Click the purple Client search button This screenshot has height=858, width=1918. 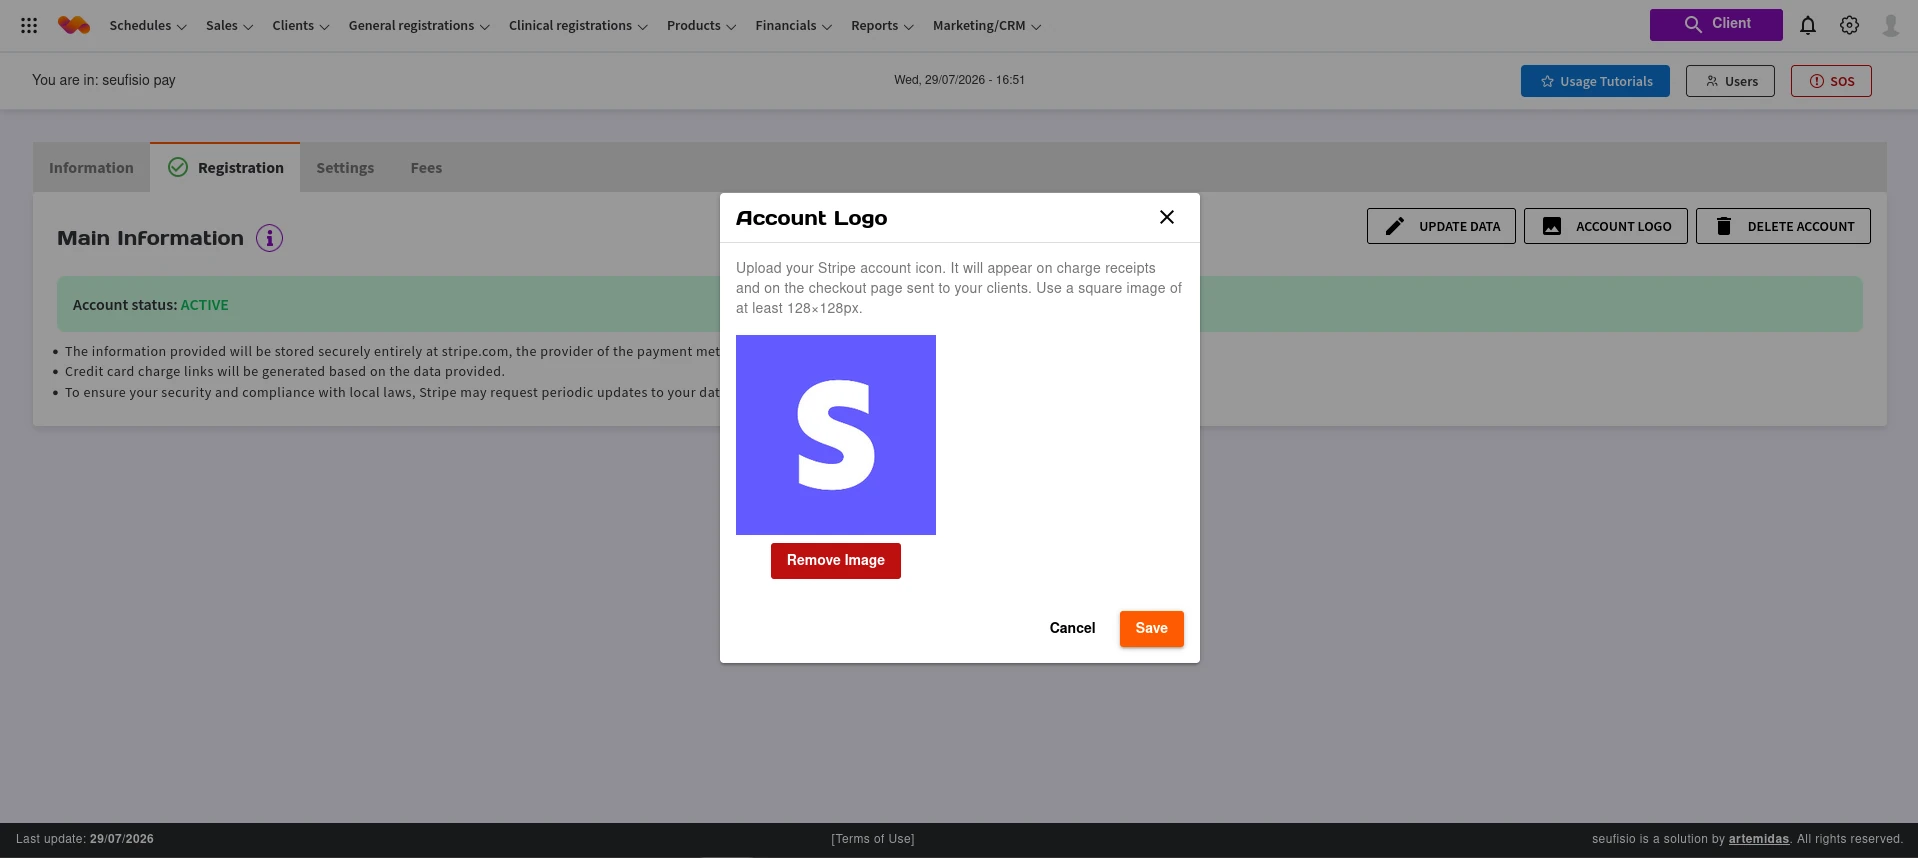tap(1716, 25)
